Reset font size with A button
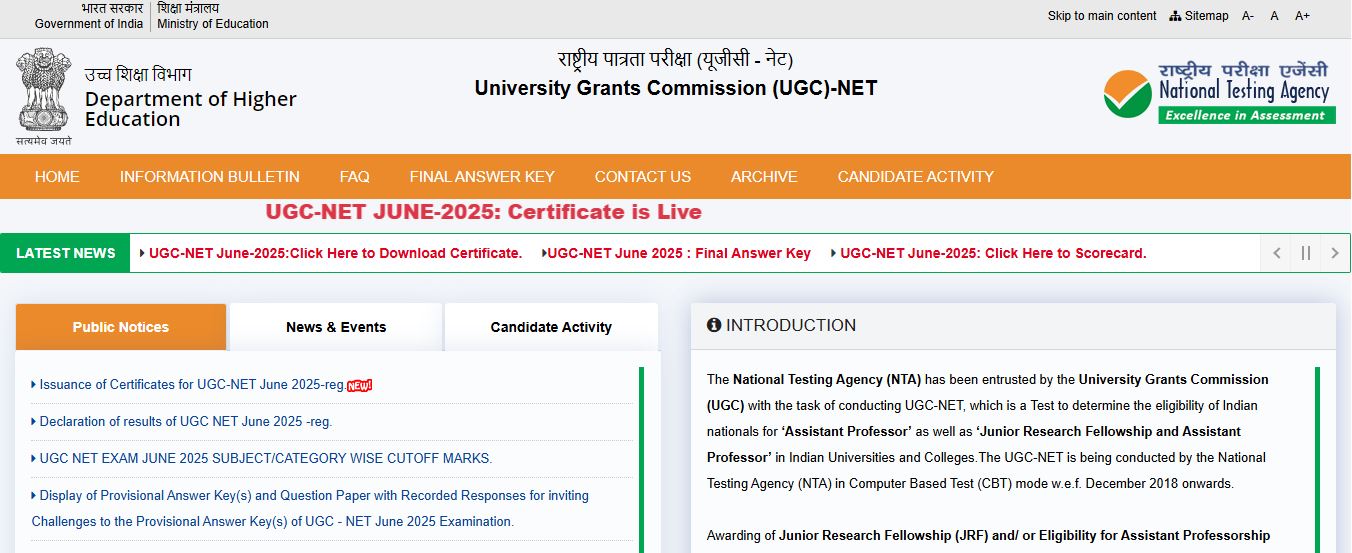This screenshot has height=553, width=1352. click(1275, 16)
